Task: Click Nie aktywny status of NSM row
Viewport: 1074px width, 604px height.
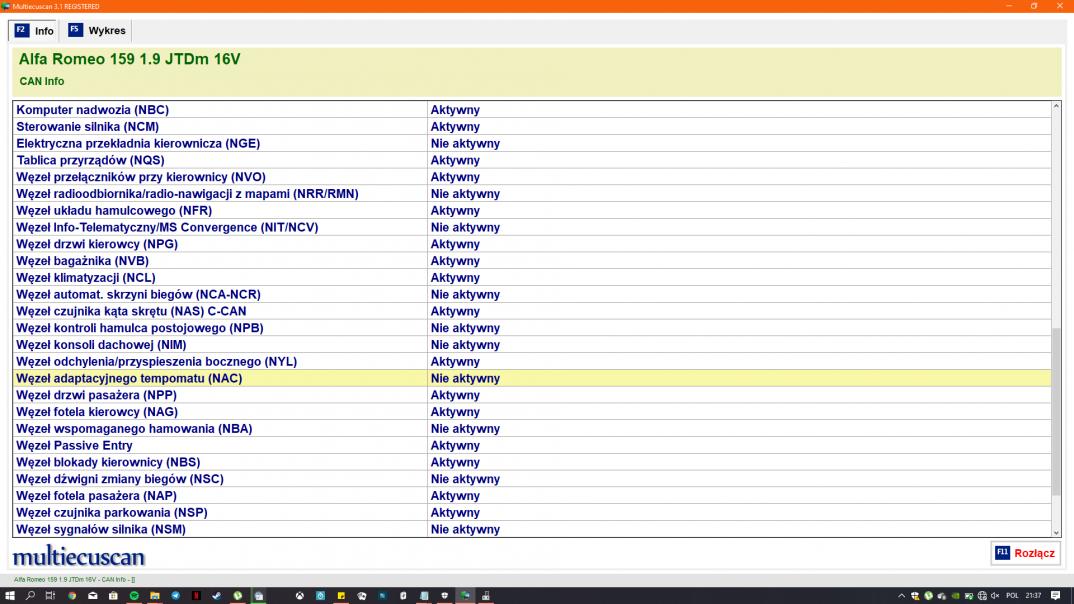Action: point(465,529)
